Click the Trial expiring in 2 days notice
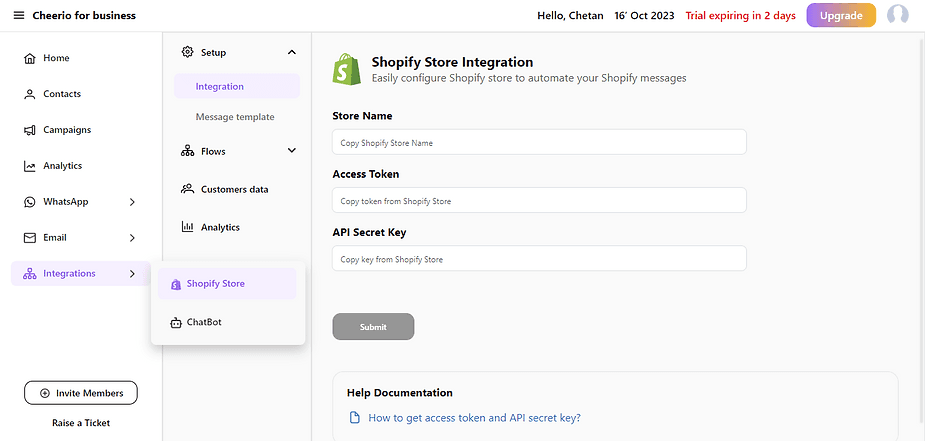Screen dimensions: 925x441 (740, 16)
